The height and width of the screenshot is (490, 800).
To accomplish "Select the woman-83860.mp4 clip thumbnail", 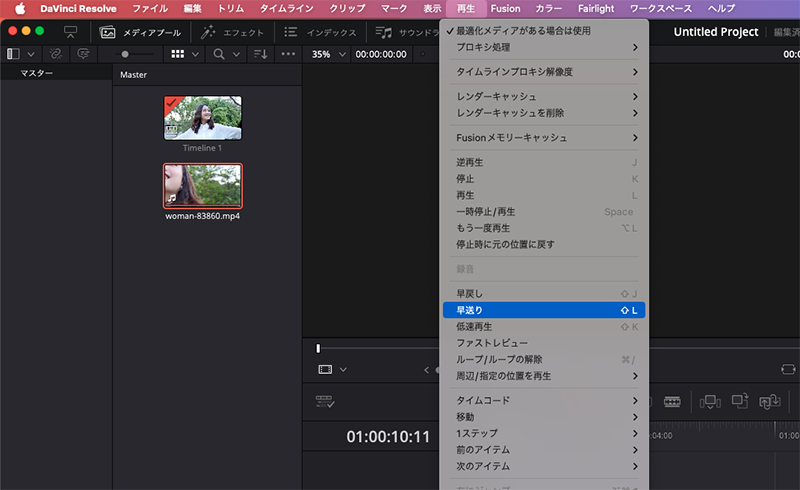I will point(203,186).
